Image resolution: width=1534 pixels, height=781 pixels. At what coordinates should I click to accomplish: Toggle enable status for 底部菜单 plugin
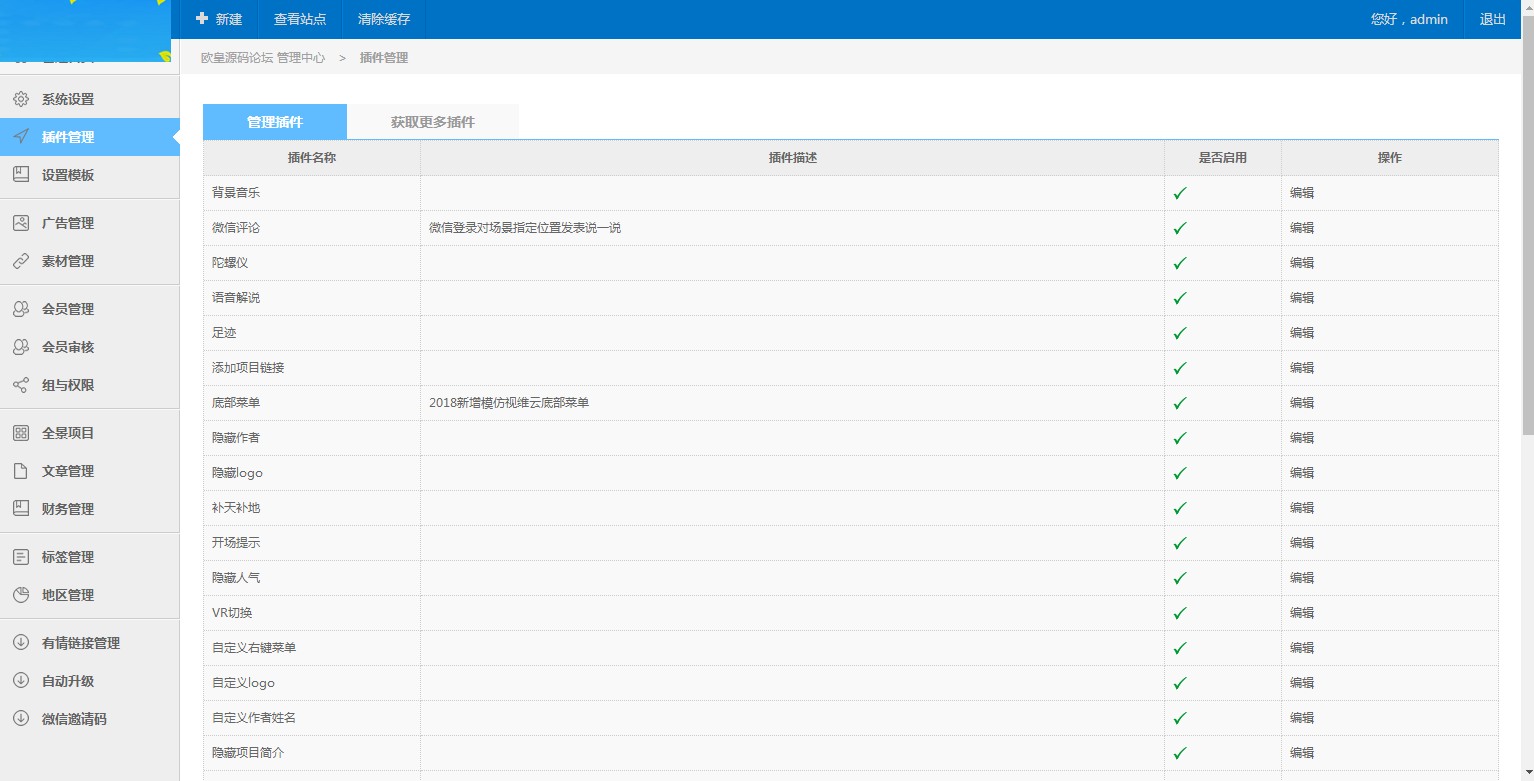pyautogui.click(x=1180, y=402)
